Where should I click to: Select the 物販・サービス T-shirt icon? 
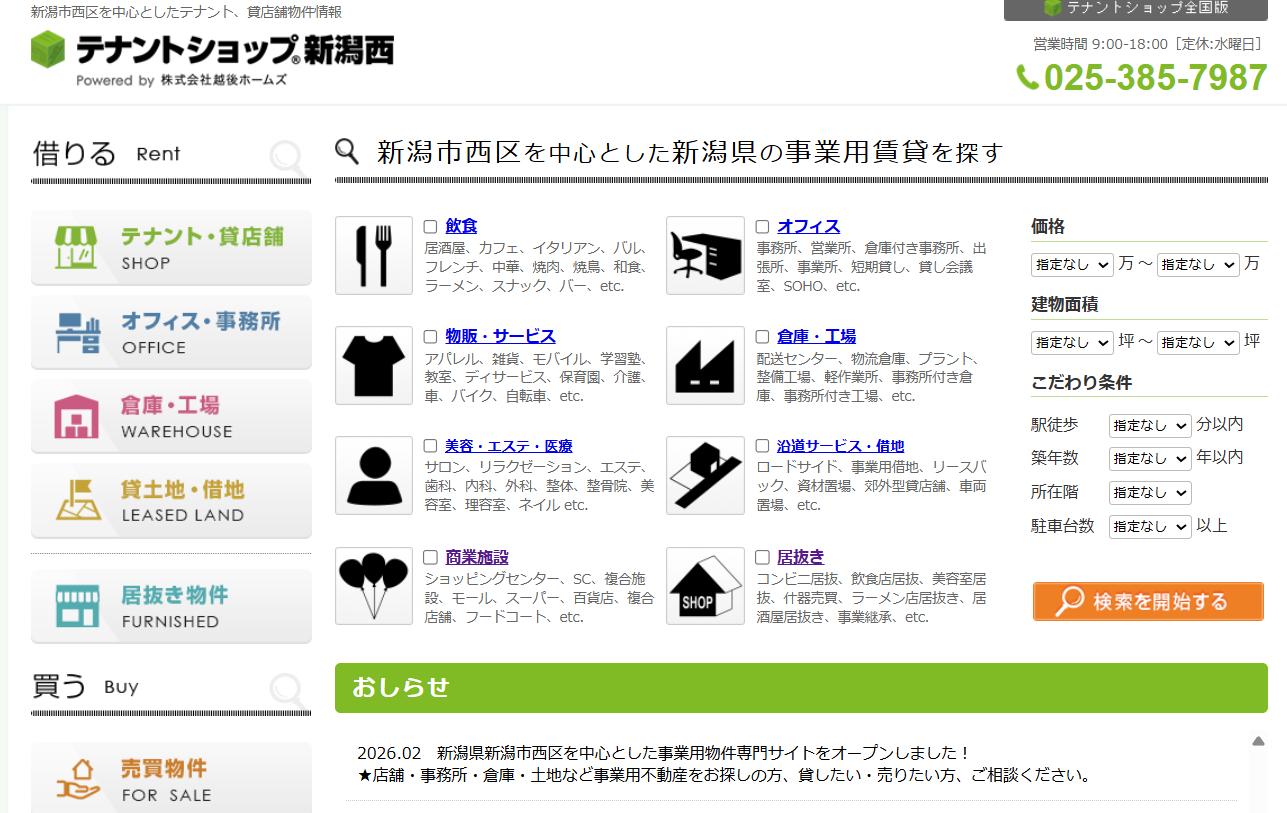click(x=373, y=365)
